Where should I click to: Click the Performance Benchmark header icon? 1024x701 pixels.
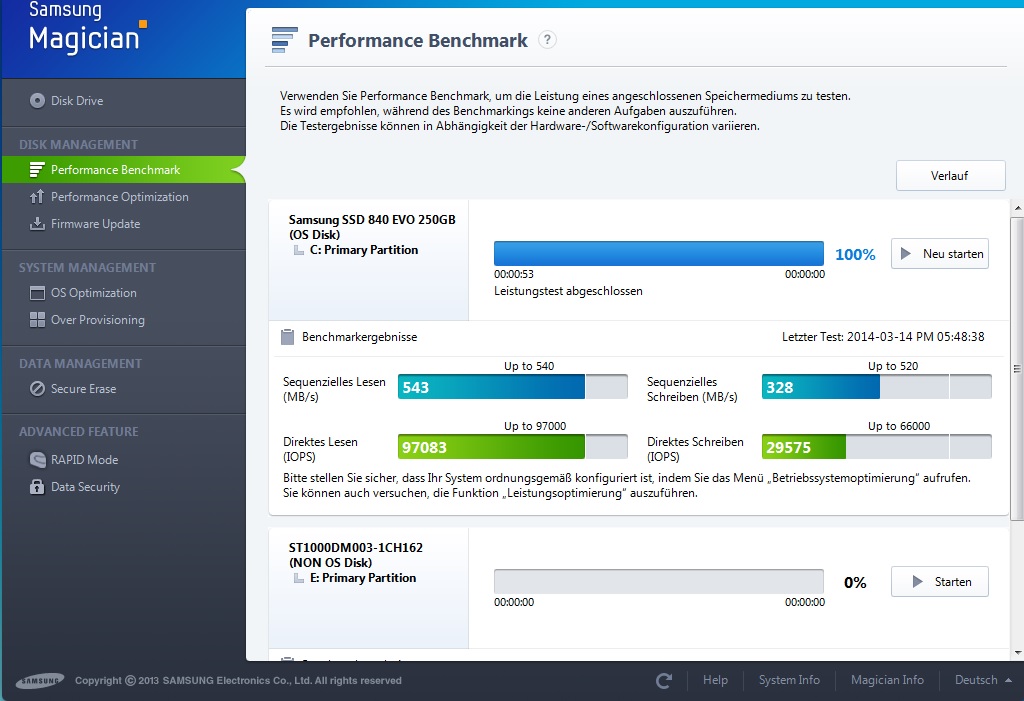pos(284,40)
